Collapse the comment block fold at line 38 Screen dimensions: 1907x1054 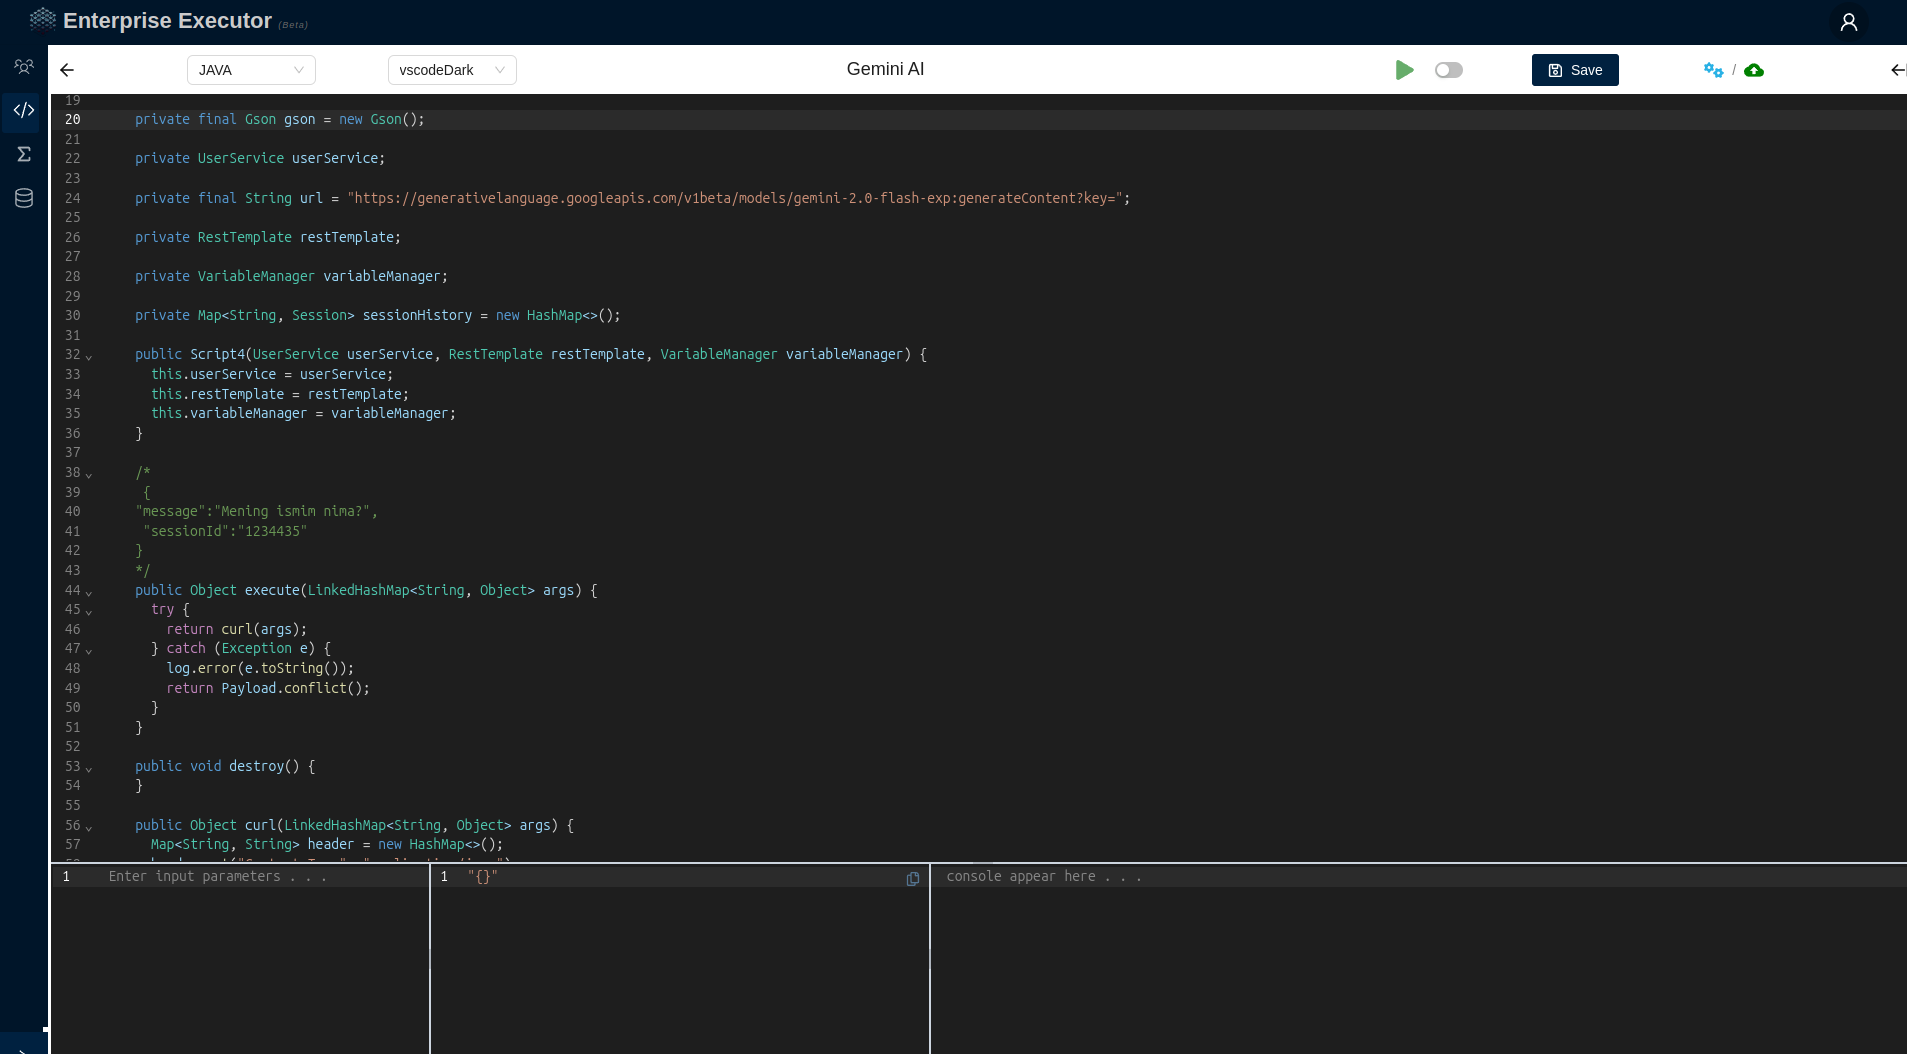89,474
